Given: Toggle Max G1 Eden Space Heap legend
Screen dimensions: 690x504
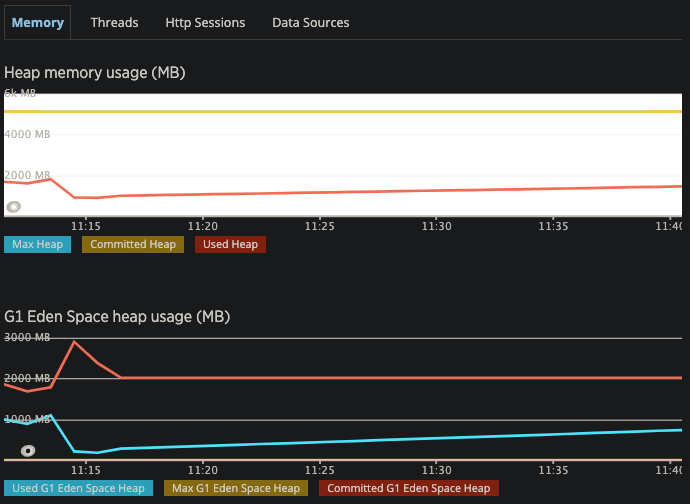Looking at the screenshot, I should 236,488.
